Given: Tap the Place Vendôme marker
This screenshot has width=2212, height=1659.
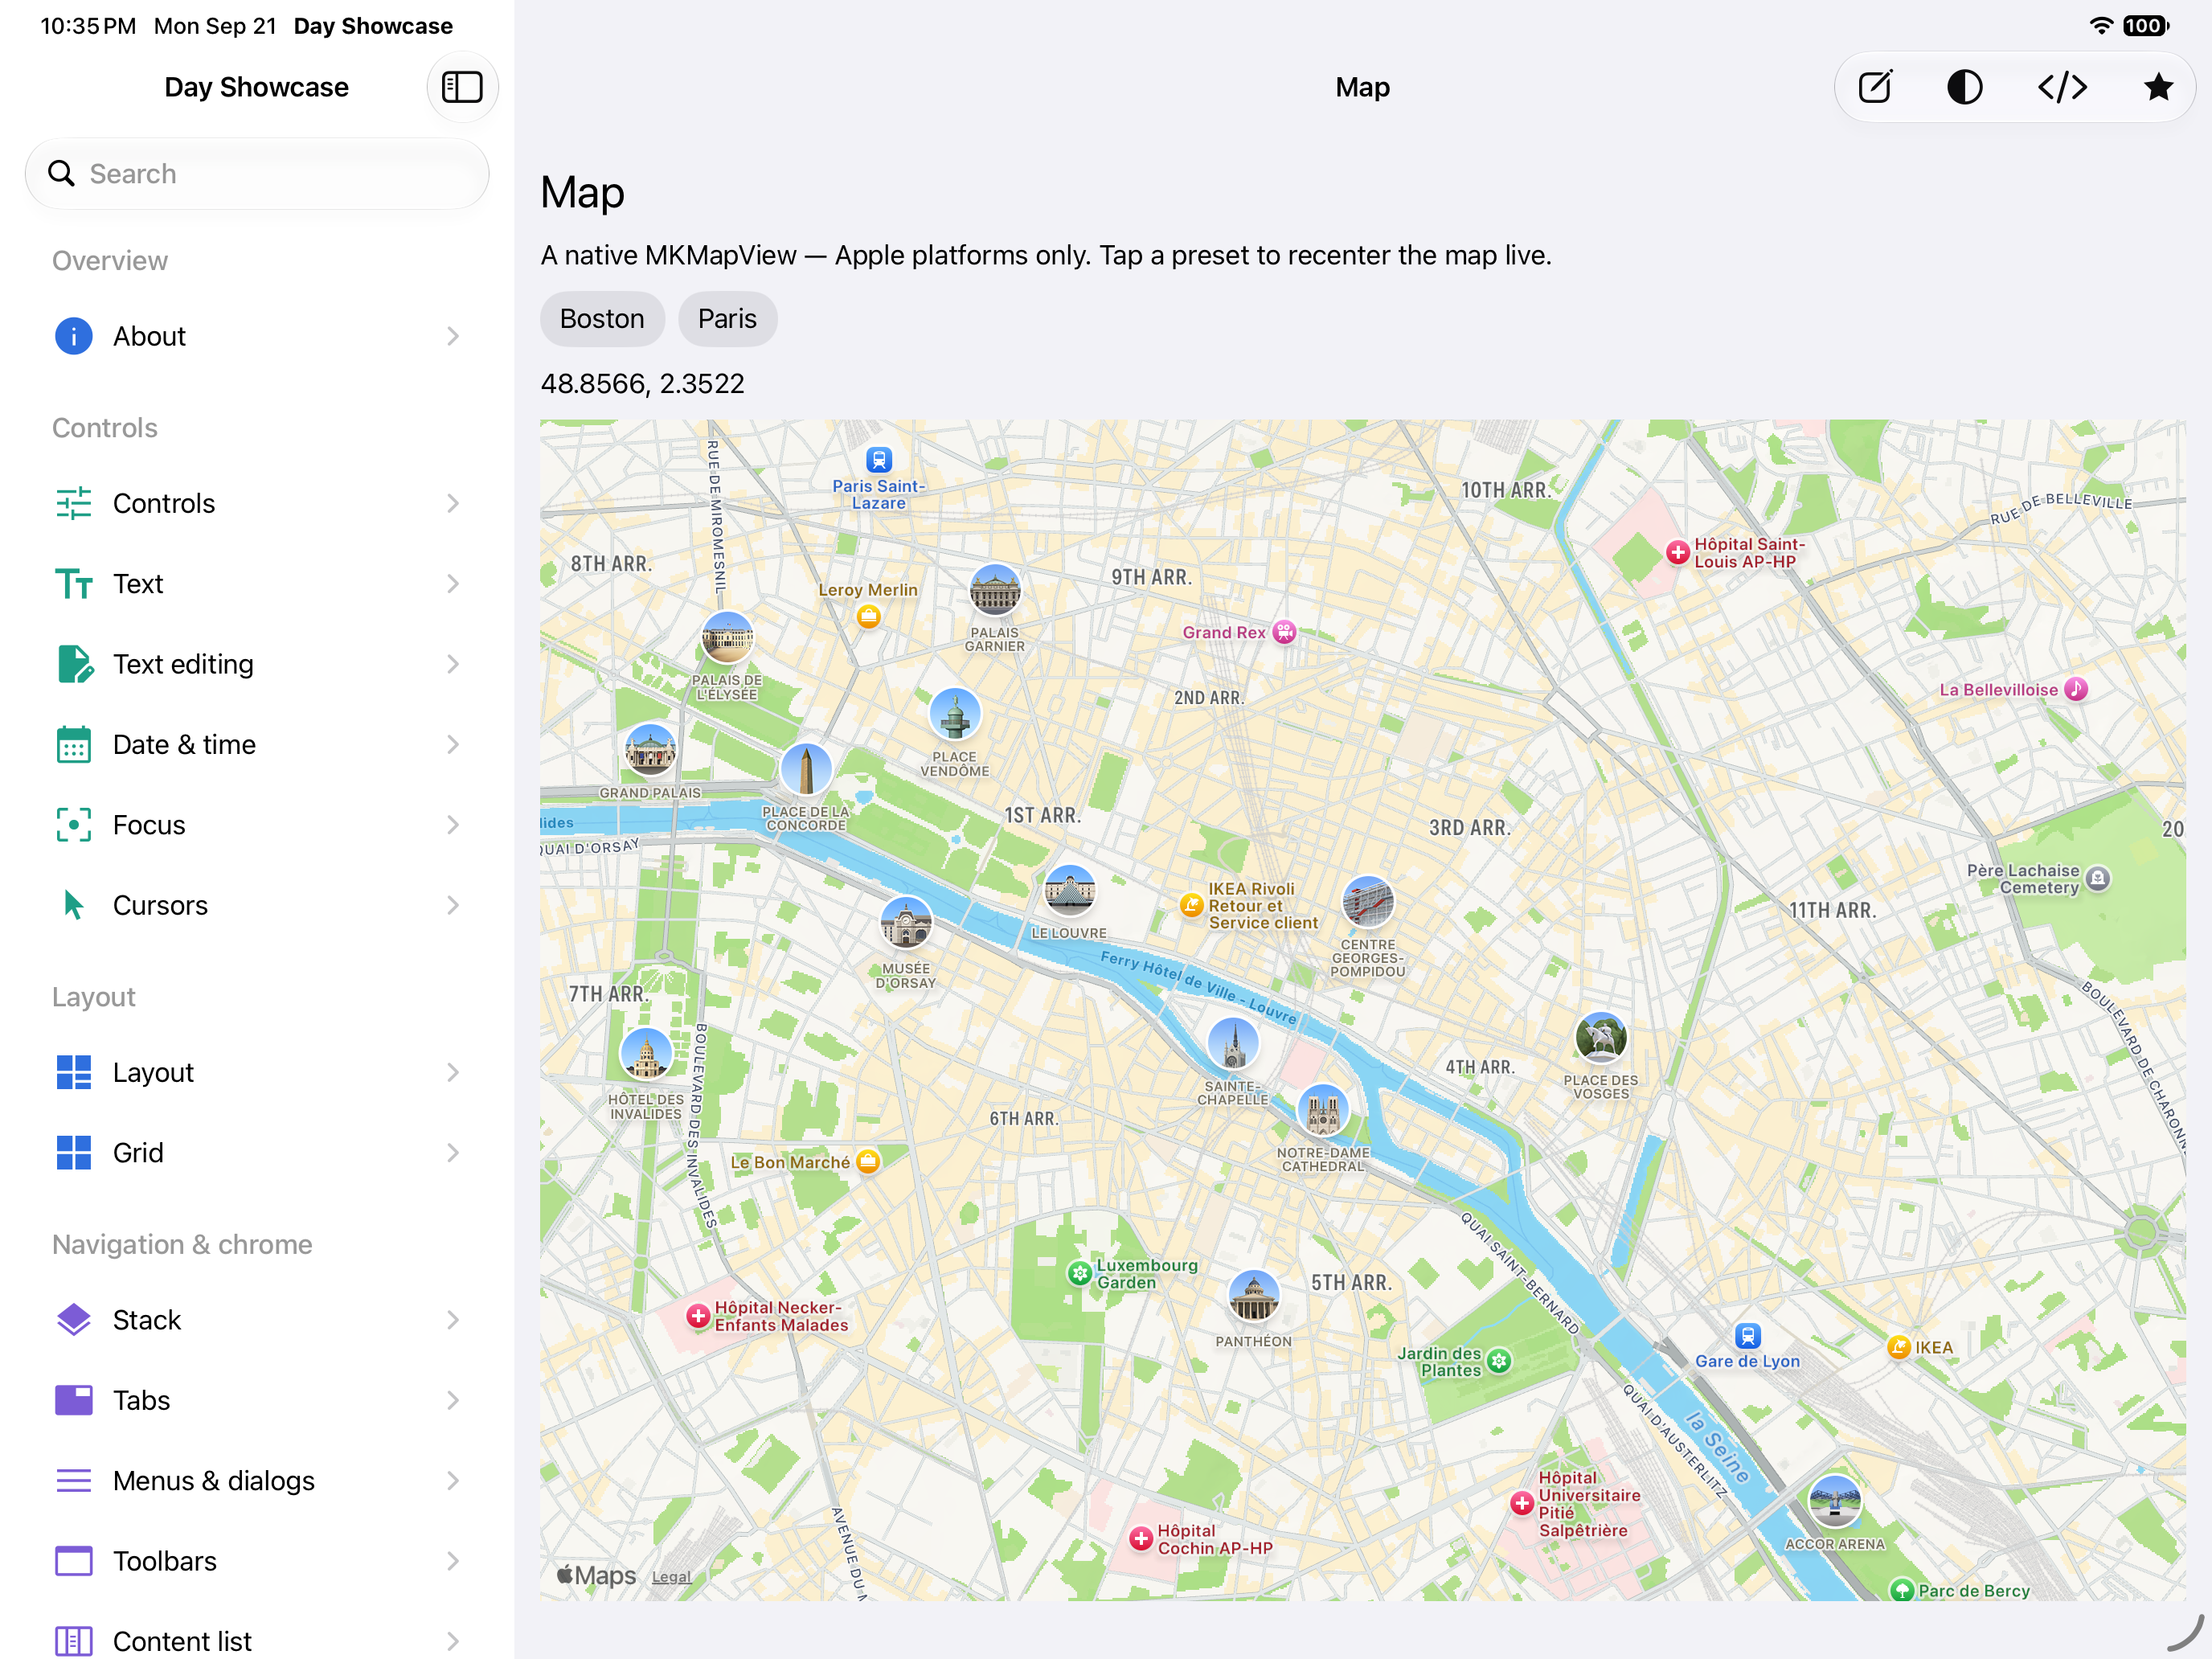Looking at the screenshot, I should pyautogui.click(x=955, y=715).
